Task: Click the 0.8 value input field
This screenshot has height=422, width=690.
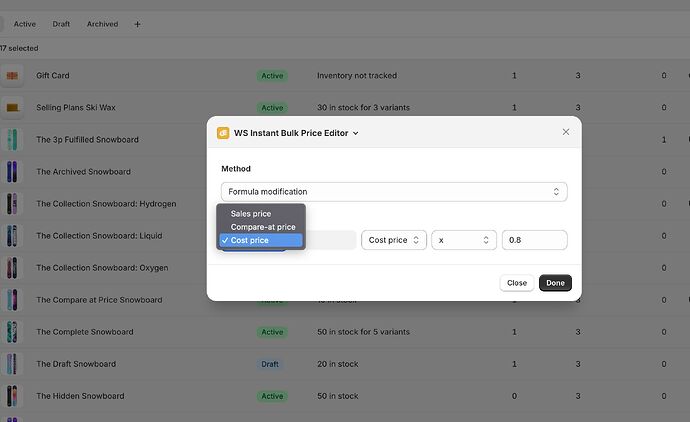Action: pos(534,240)
